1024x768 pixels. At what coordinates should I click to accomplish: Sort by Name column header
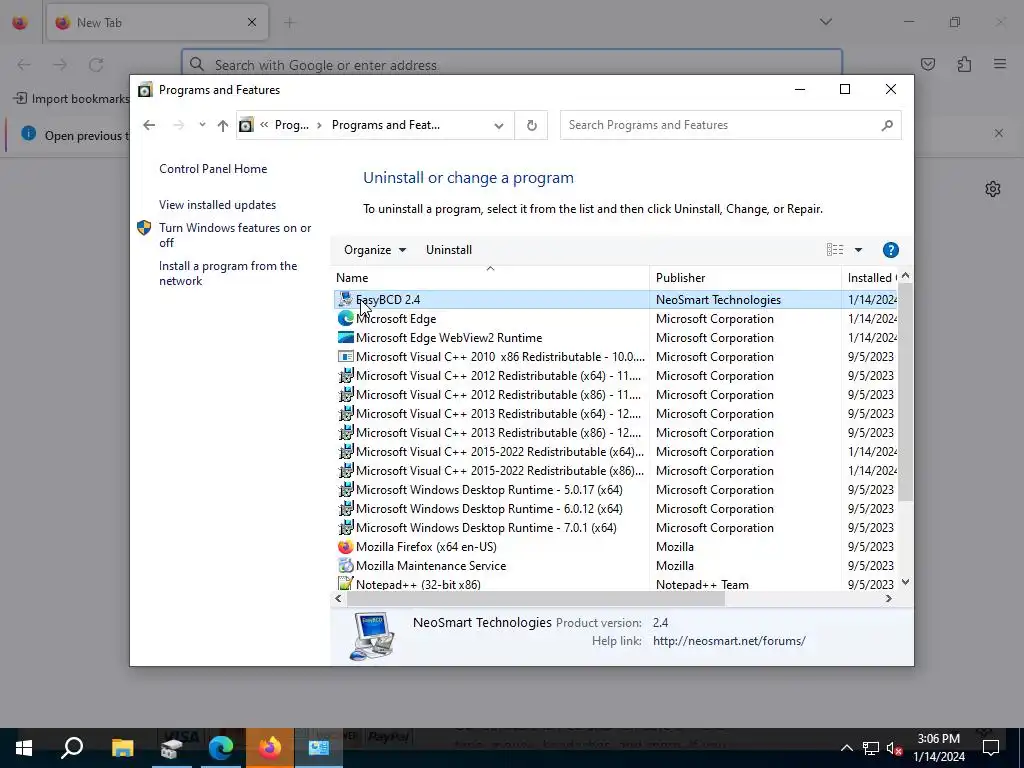pyautogui.click(x=490, y=278)
